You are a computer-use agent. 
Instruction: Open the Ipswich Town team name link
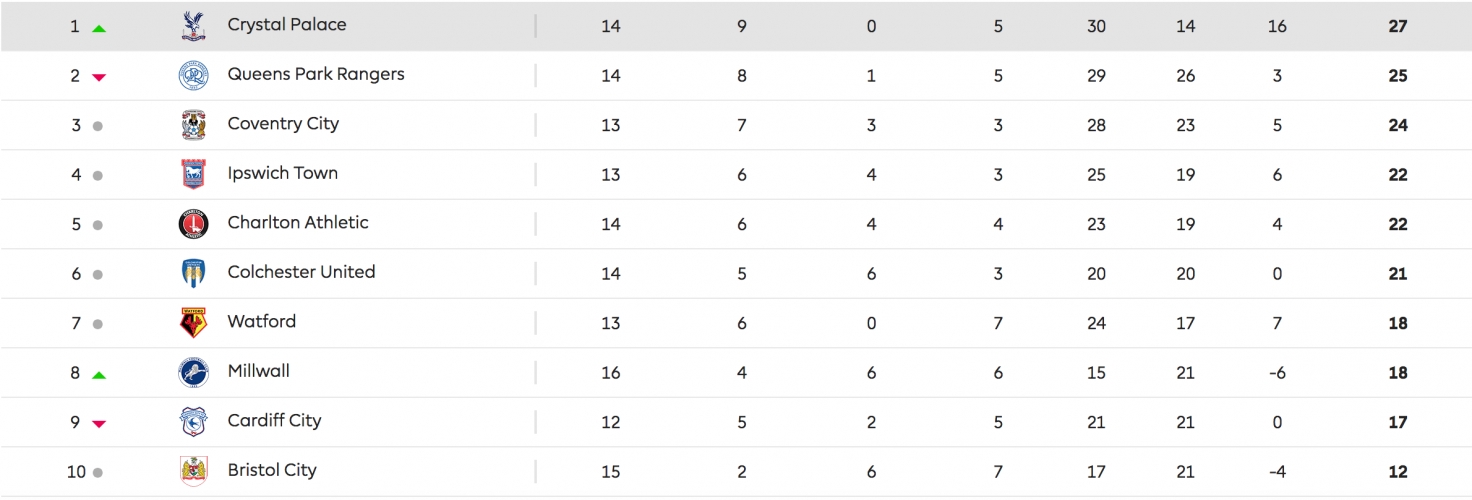283,173
